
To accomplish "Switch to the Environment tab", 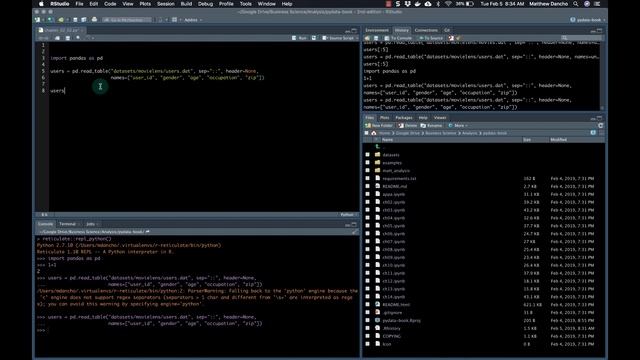I will click(x=377, y=30).
